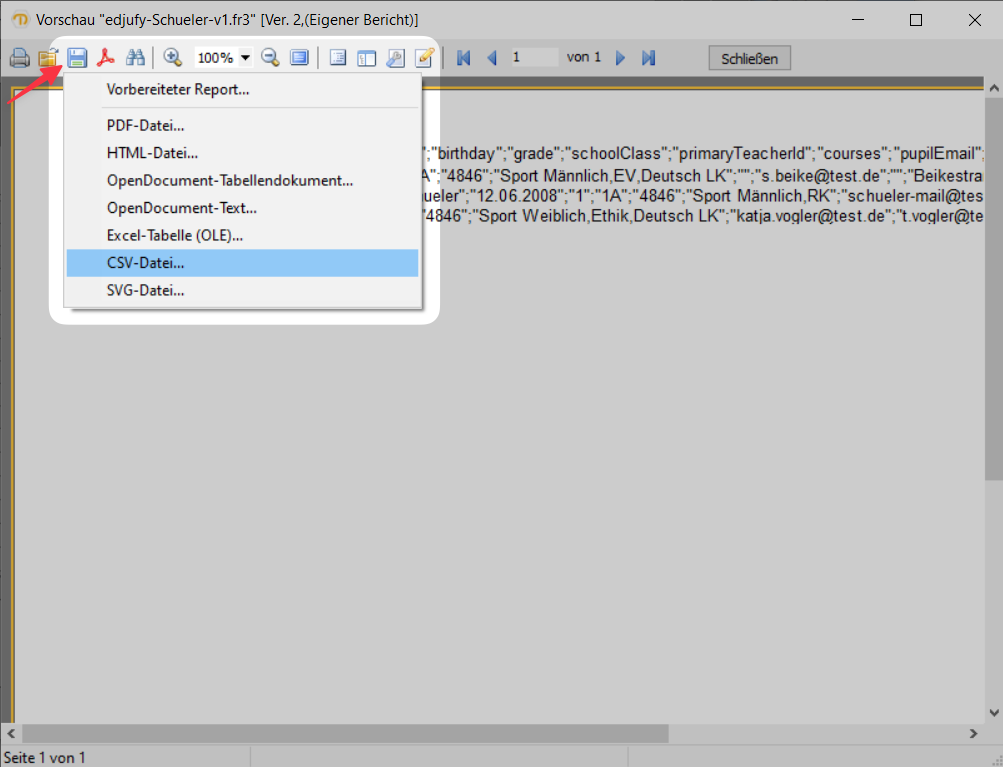Advance to the next page
The width and height of the screenshot is (1003, 767).
click(620, 57)
